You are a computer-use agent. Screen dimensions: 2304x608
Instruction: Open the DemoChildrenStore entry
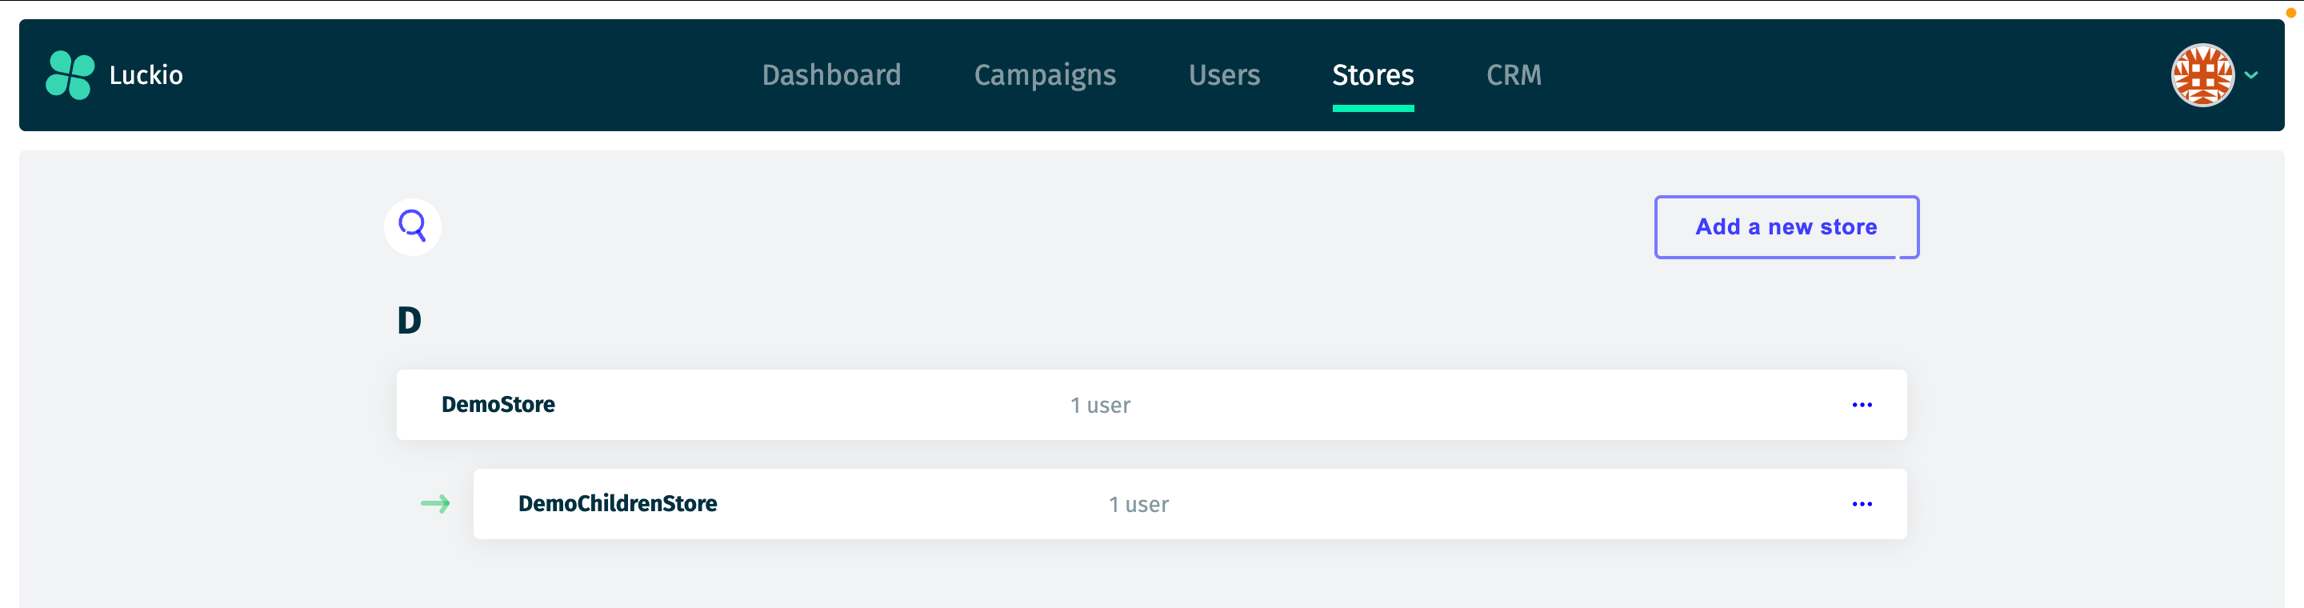click(x=617, y=504)
